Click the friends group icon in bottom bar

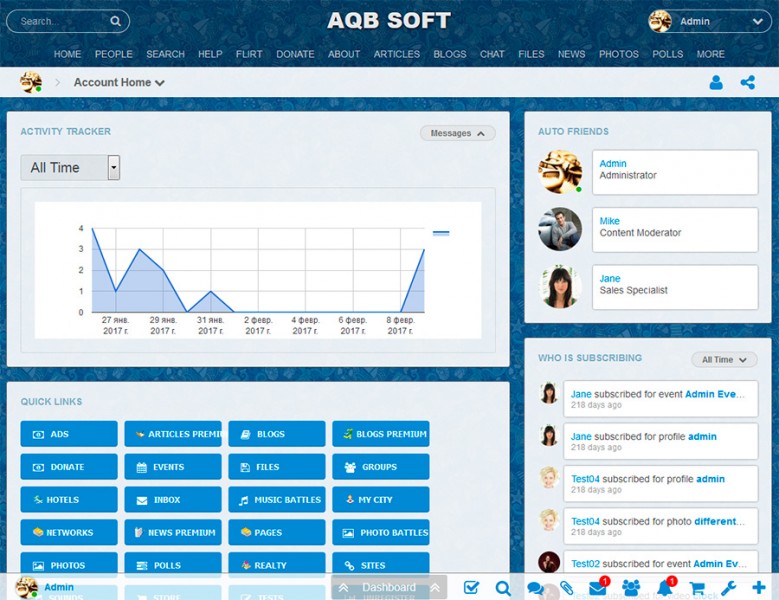tap(631, 588)
